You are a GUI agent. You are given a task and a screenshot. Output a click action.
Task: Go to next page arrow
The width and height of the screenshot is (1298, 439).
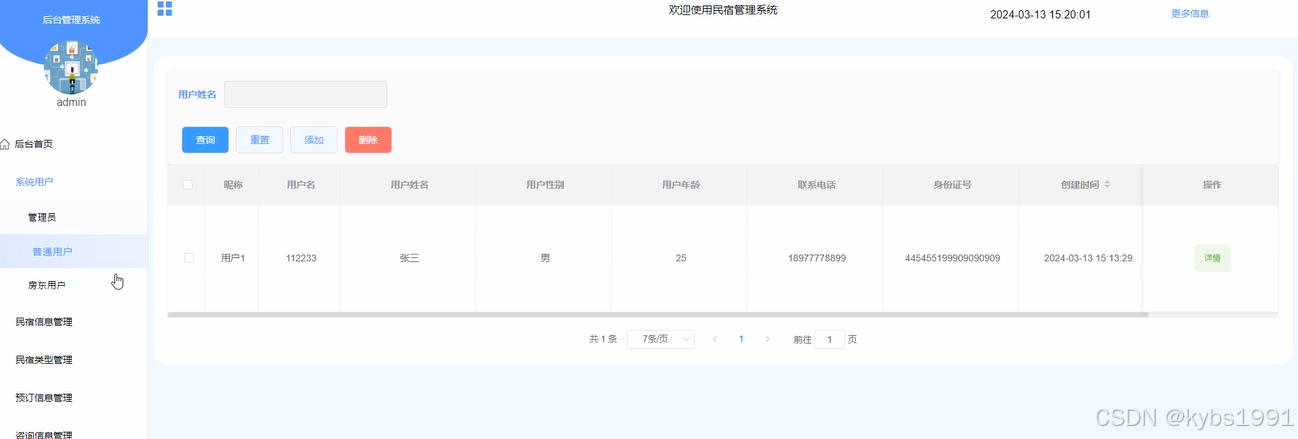(x=767, y=339)
